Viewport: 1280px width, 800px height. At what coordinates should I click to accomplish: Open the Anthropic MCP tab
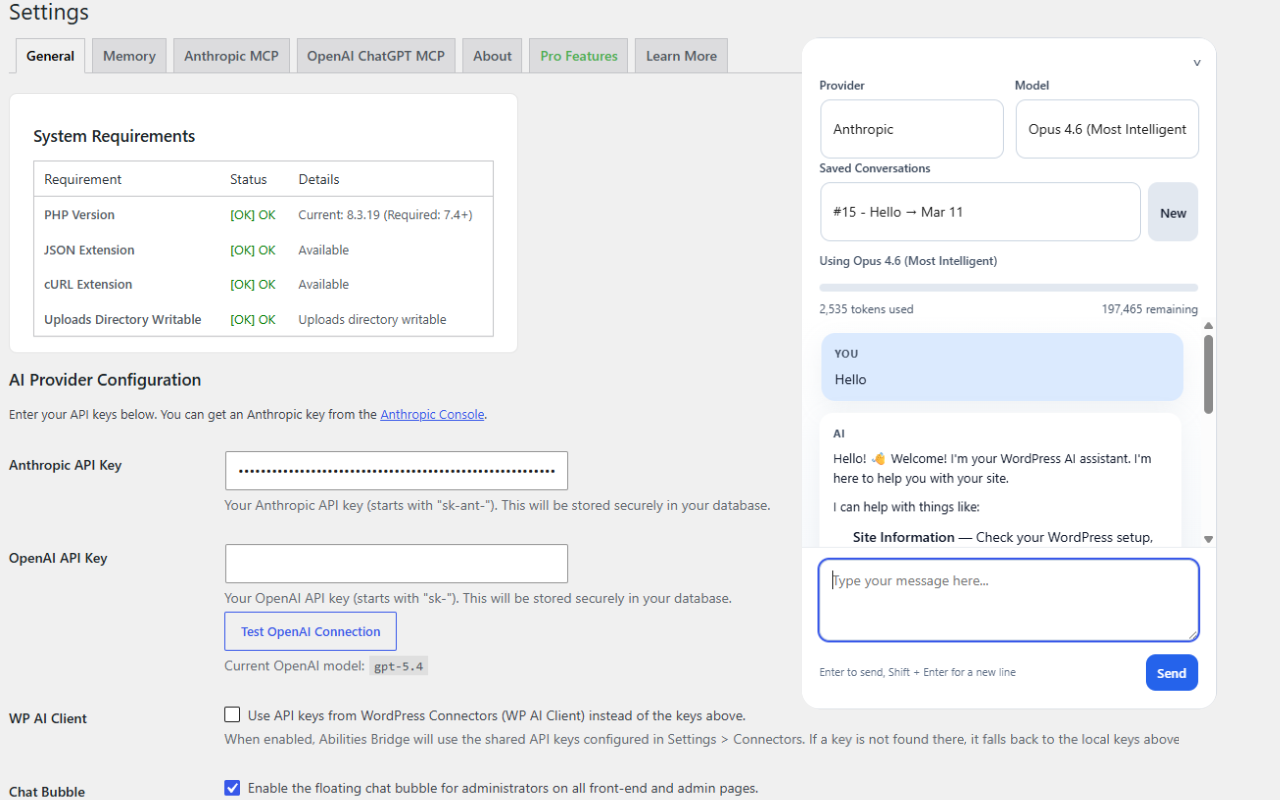[232, 56]
